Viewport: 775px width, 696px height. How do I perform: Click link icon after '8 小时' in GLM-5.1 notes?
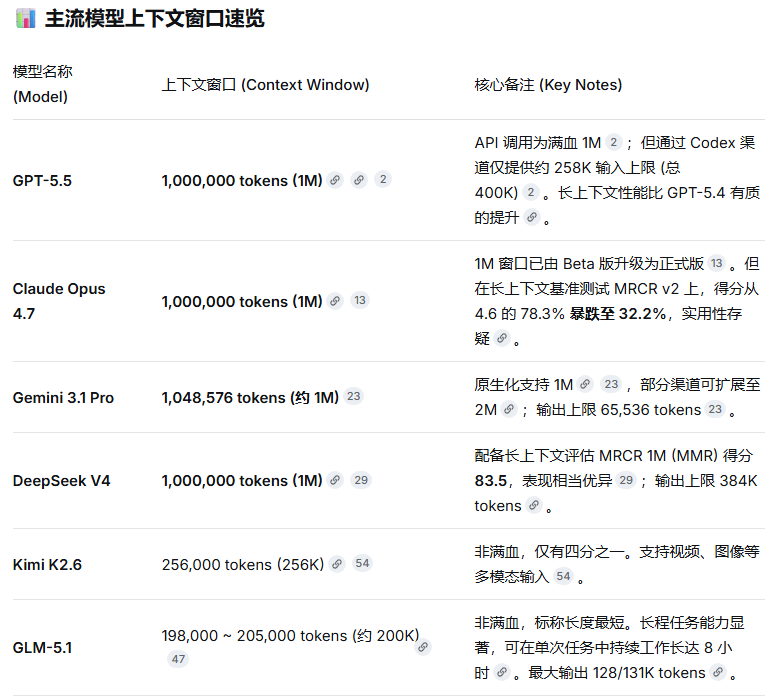[x=502, y=672]
